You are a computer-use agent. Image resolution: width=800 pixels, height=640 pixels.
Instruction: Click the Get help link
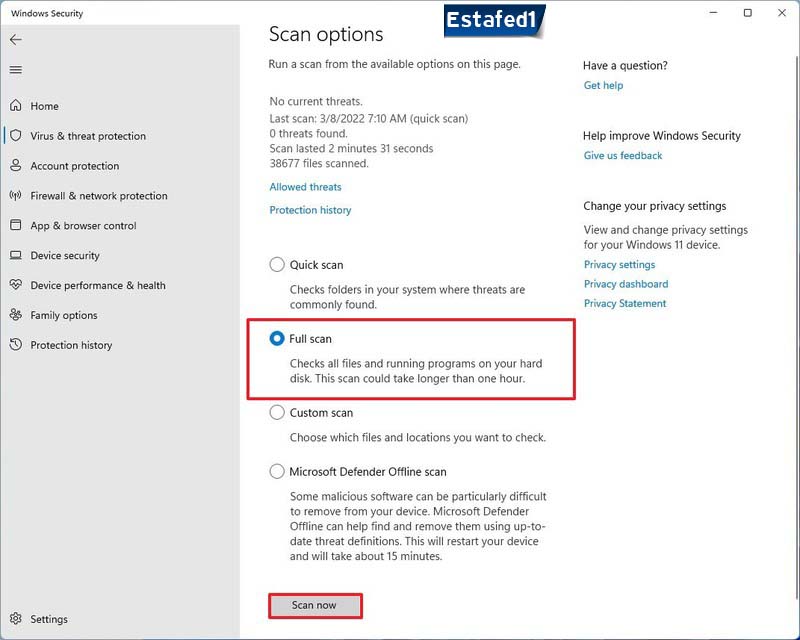[603, 85]
